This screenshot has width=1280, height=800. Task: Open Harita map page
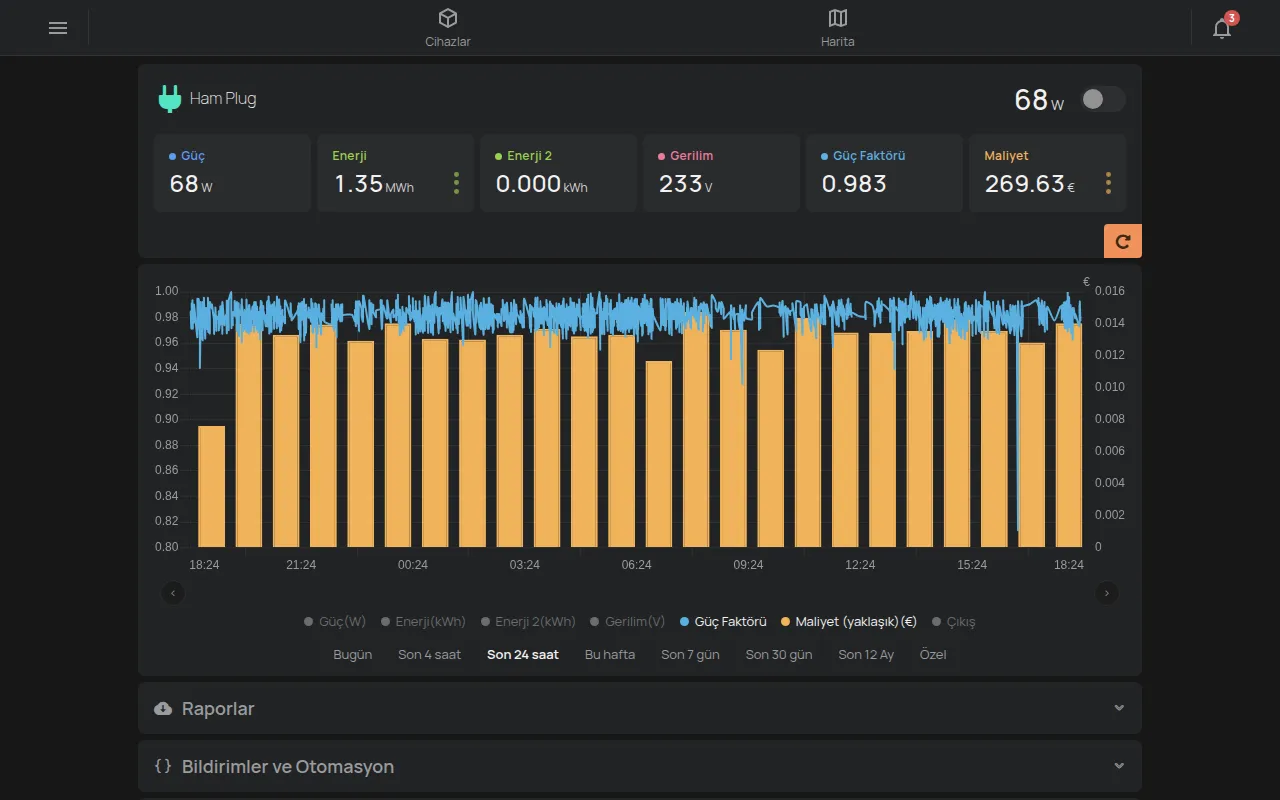(838, 28)
